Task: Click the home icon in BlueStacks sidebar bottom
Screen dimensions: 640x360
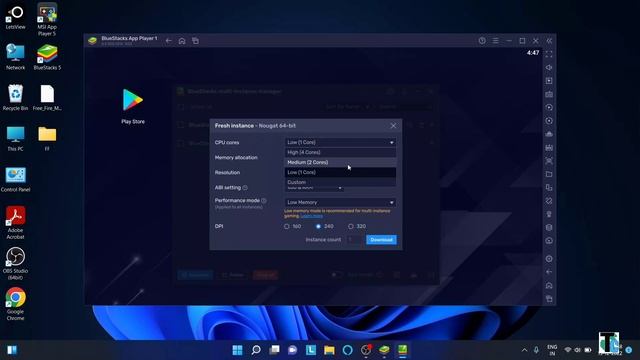Action: click(549, 285)
